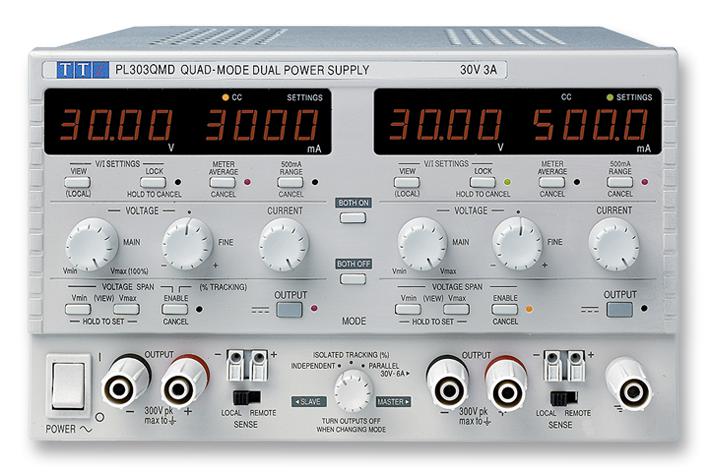709x472 pixels.
Task: Toggle the right channel OUTPUT button
Action: [620, 309]
